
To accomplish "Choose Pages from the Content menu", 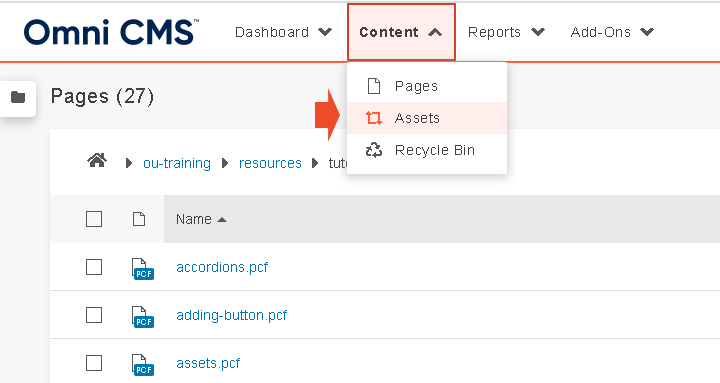I will point(427,86).
